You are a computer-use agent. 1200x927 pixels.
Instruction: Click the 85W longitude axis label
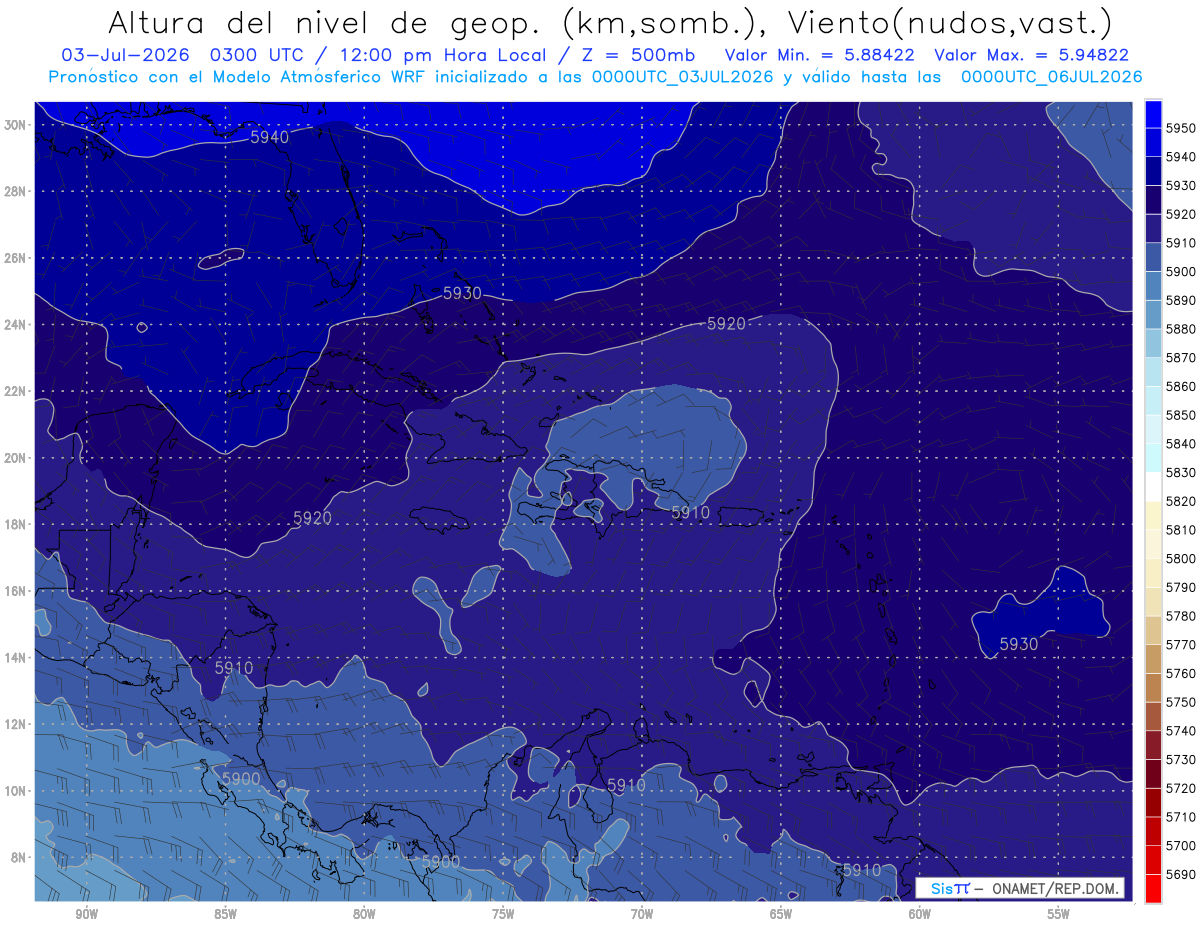[x=225, y=914]
